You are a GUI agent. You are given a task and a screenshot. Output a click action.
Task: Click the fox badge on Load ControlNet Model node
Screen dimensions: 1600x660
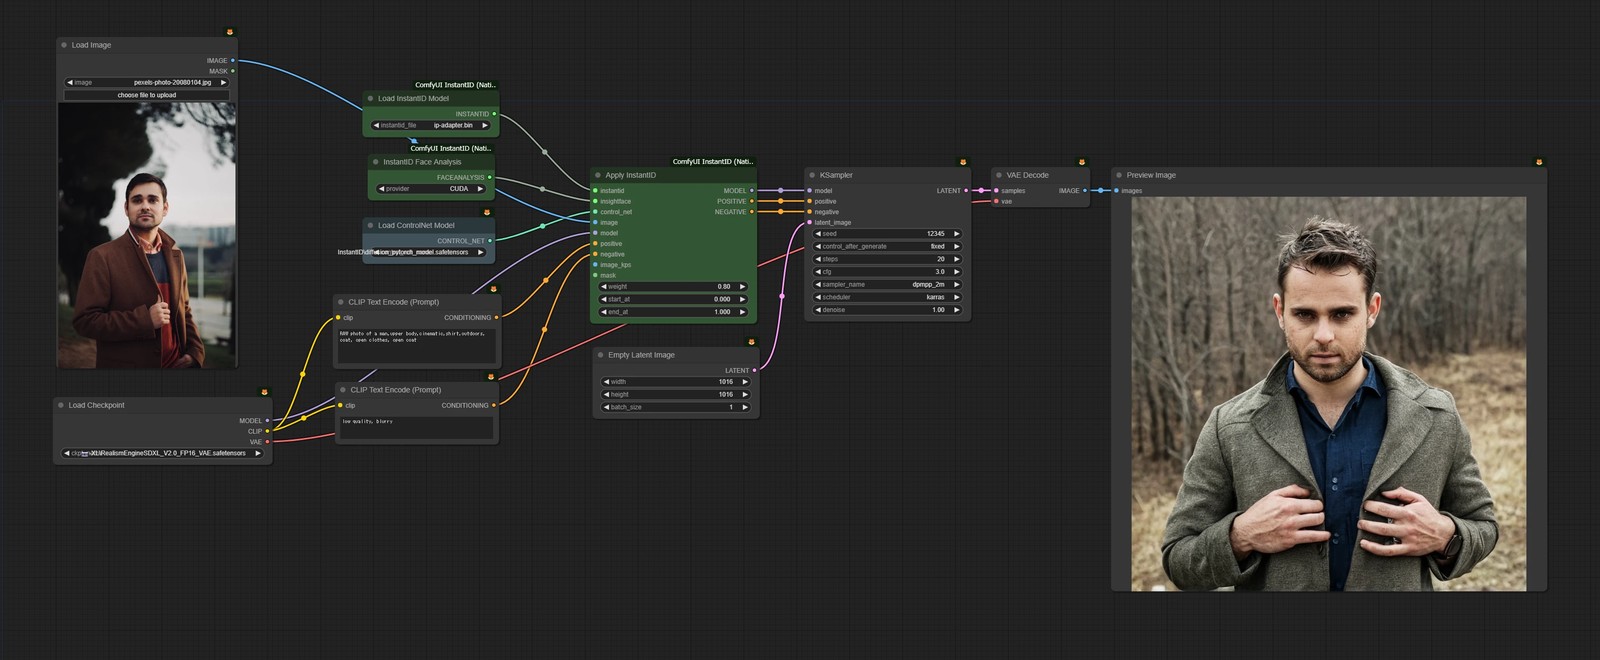[487, 212]
